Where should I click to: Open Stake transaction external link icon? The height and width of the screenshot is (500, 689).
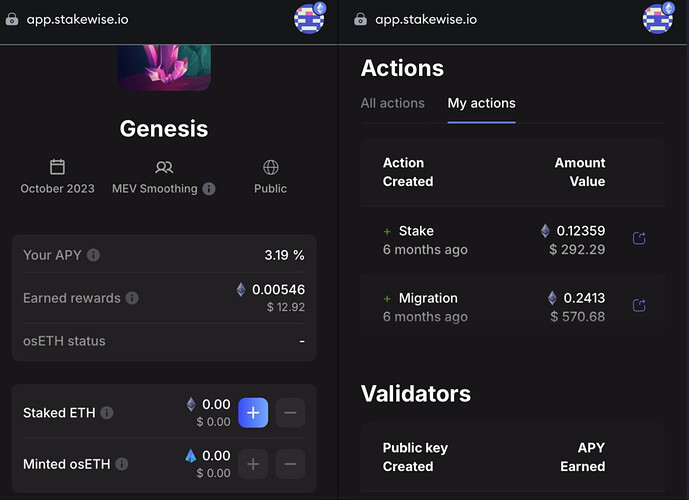[639, 238]
